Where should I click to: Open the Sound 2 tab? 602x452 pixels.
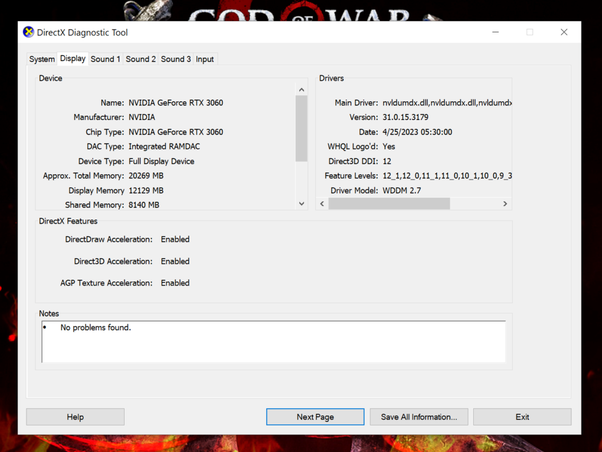[141, 59]
